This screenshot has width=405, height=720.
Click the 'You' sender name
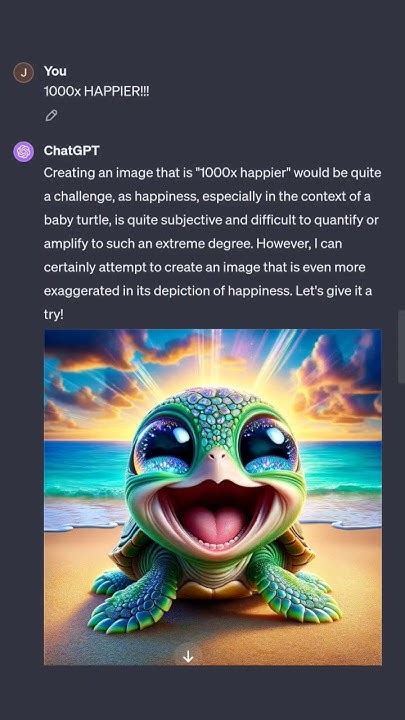point(55,71)
